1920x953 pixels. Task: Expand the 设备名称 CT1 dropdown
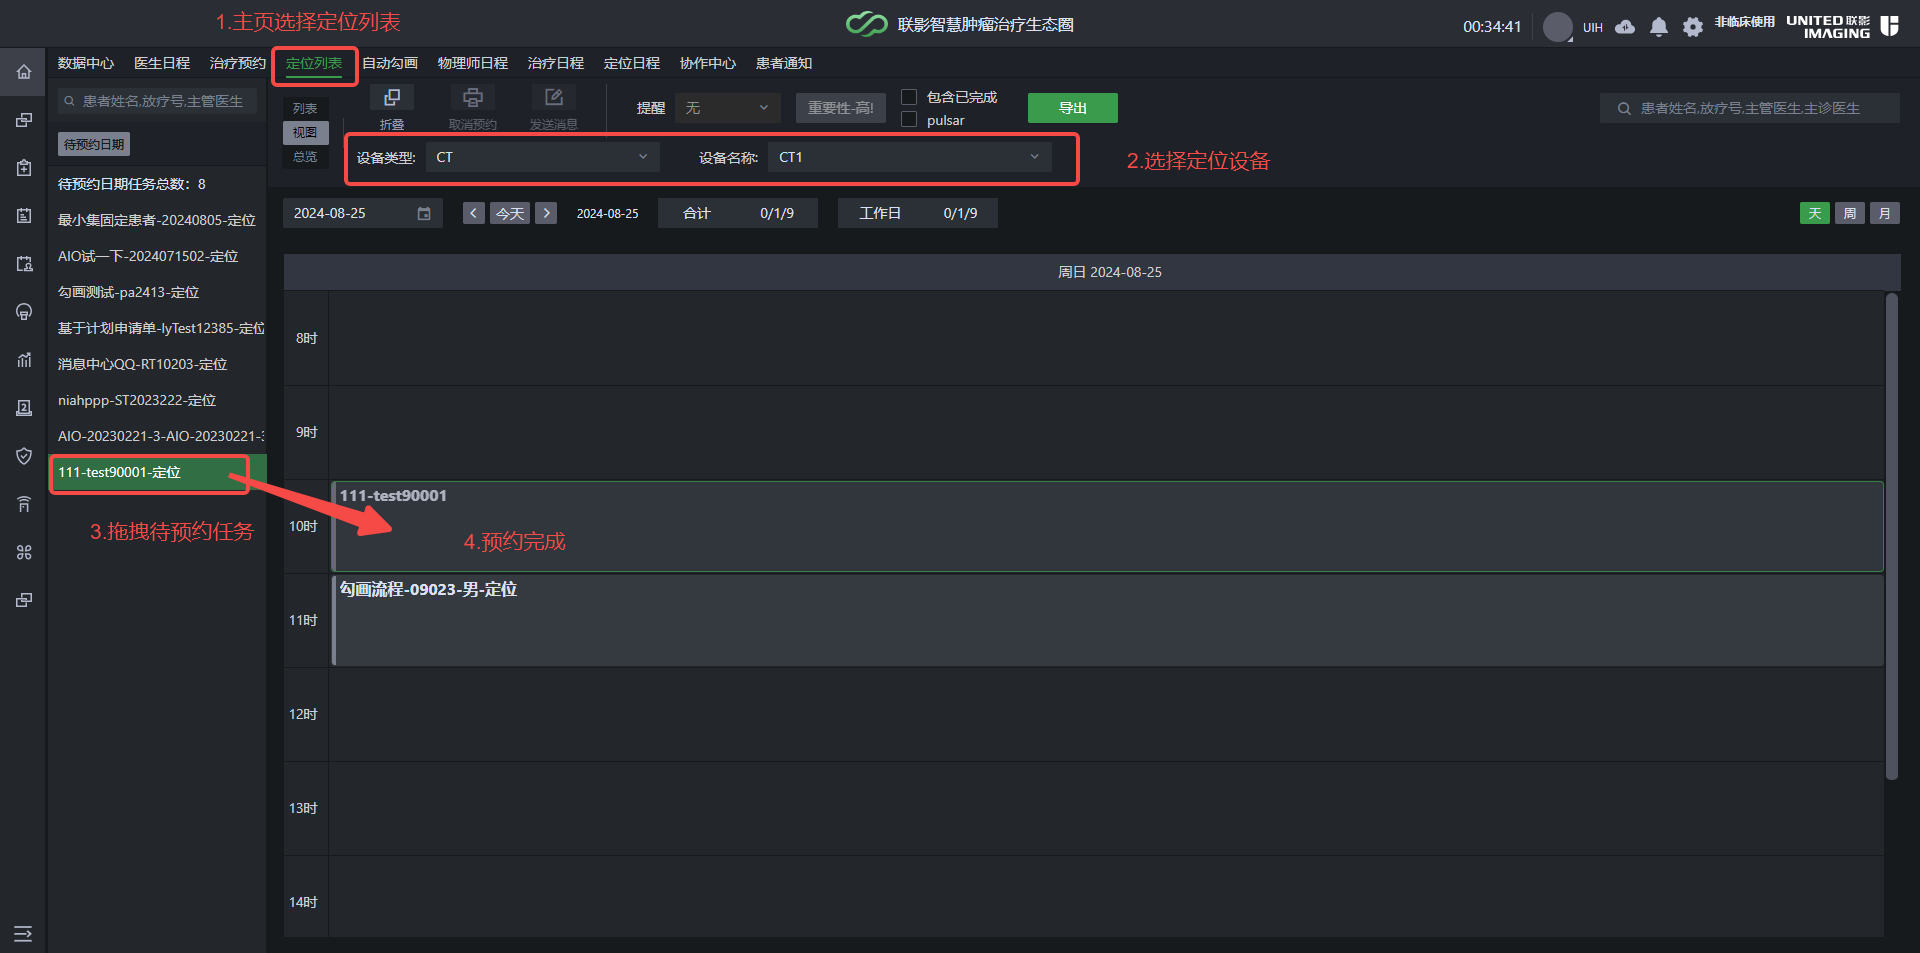tap(909, 157)
